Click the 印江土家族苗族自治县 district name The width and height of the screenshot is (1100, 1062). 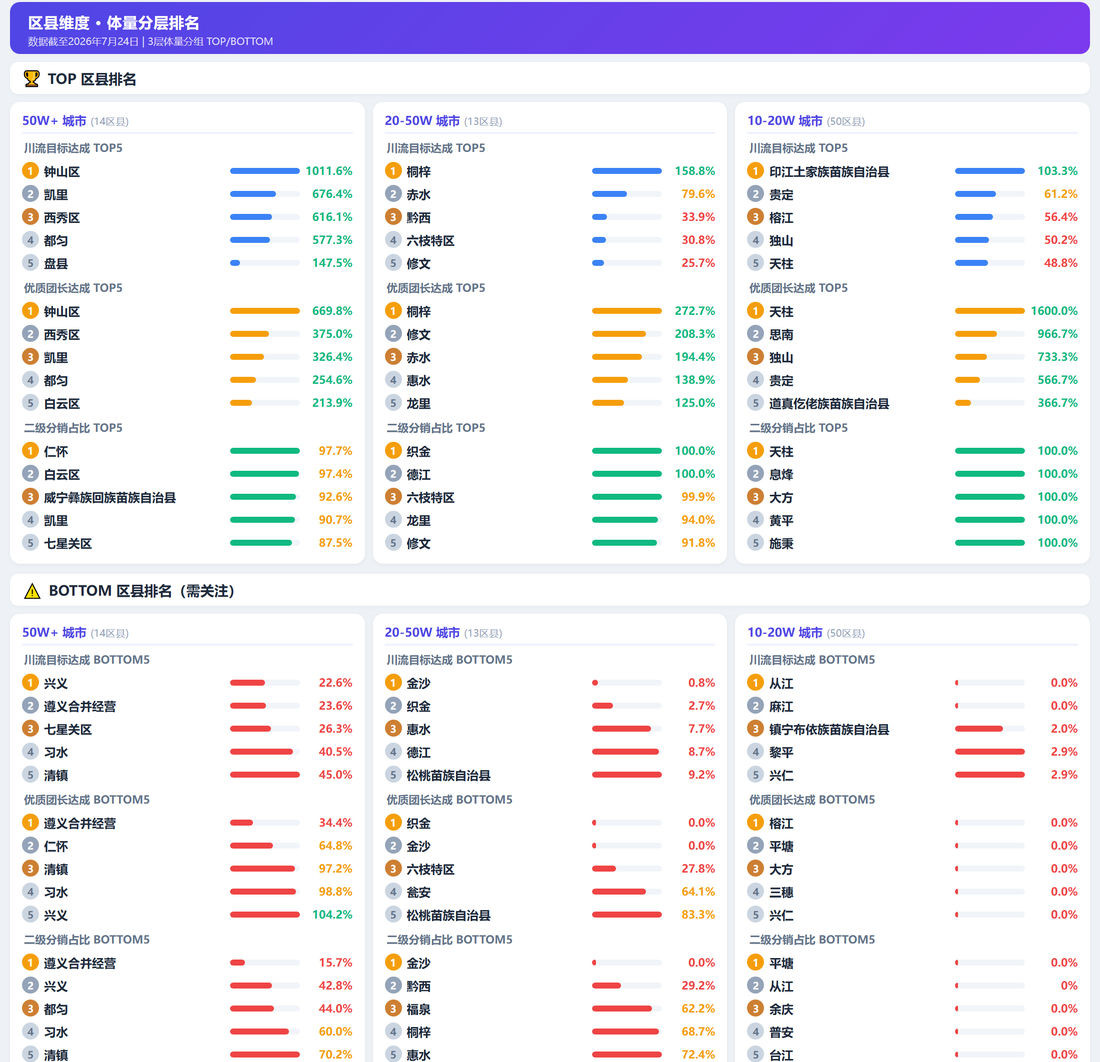coord(829,172)
